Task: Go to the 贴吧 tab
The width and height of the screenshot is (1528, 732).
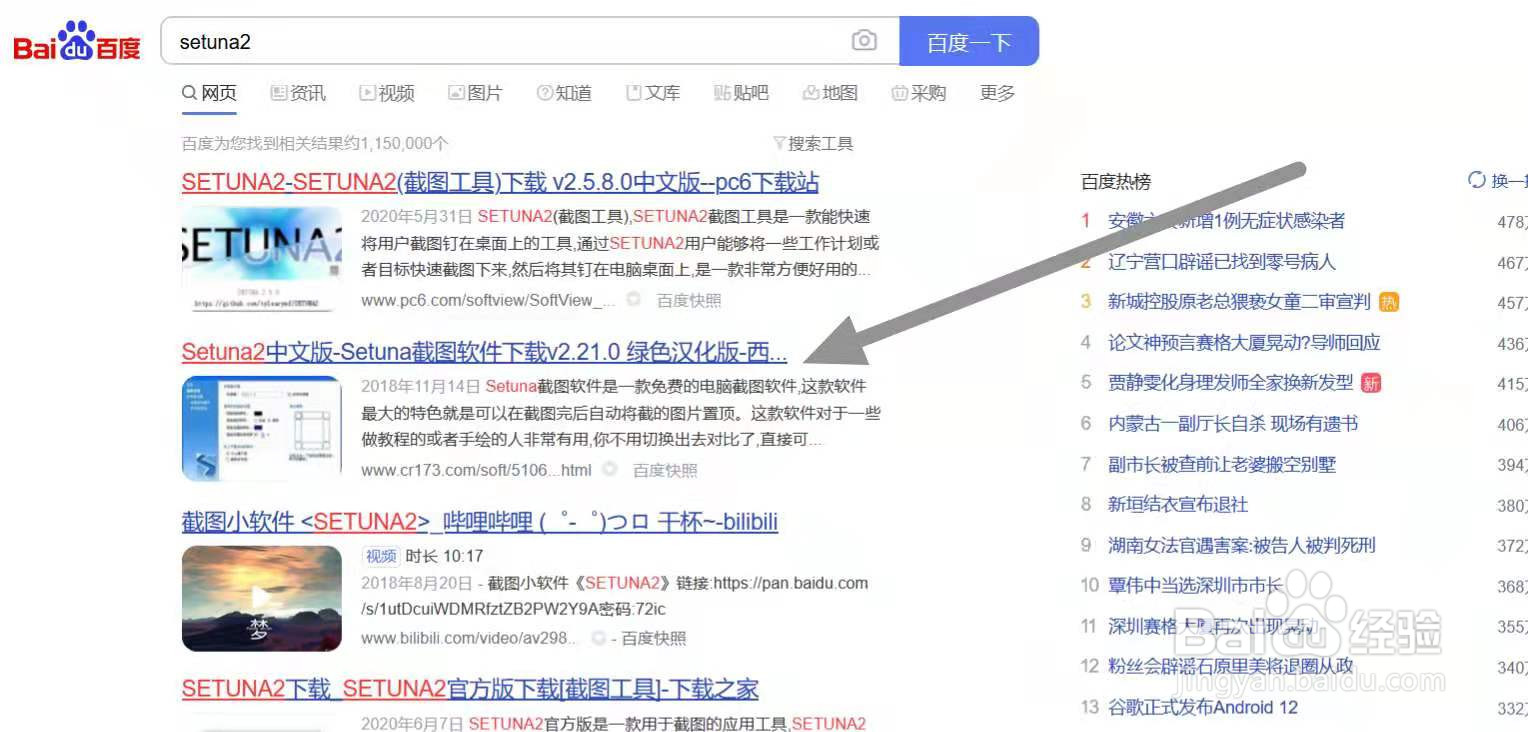Action: (x=741, y=93)
